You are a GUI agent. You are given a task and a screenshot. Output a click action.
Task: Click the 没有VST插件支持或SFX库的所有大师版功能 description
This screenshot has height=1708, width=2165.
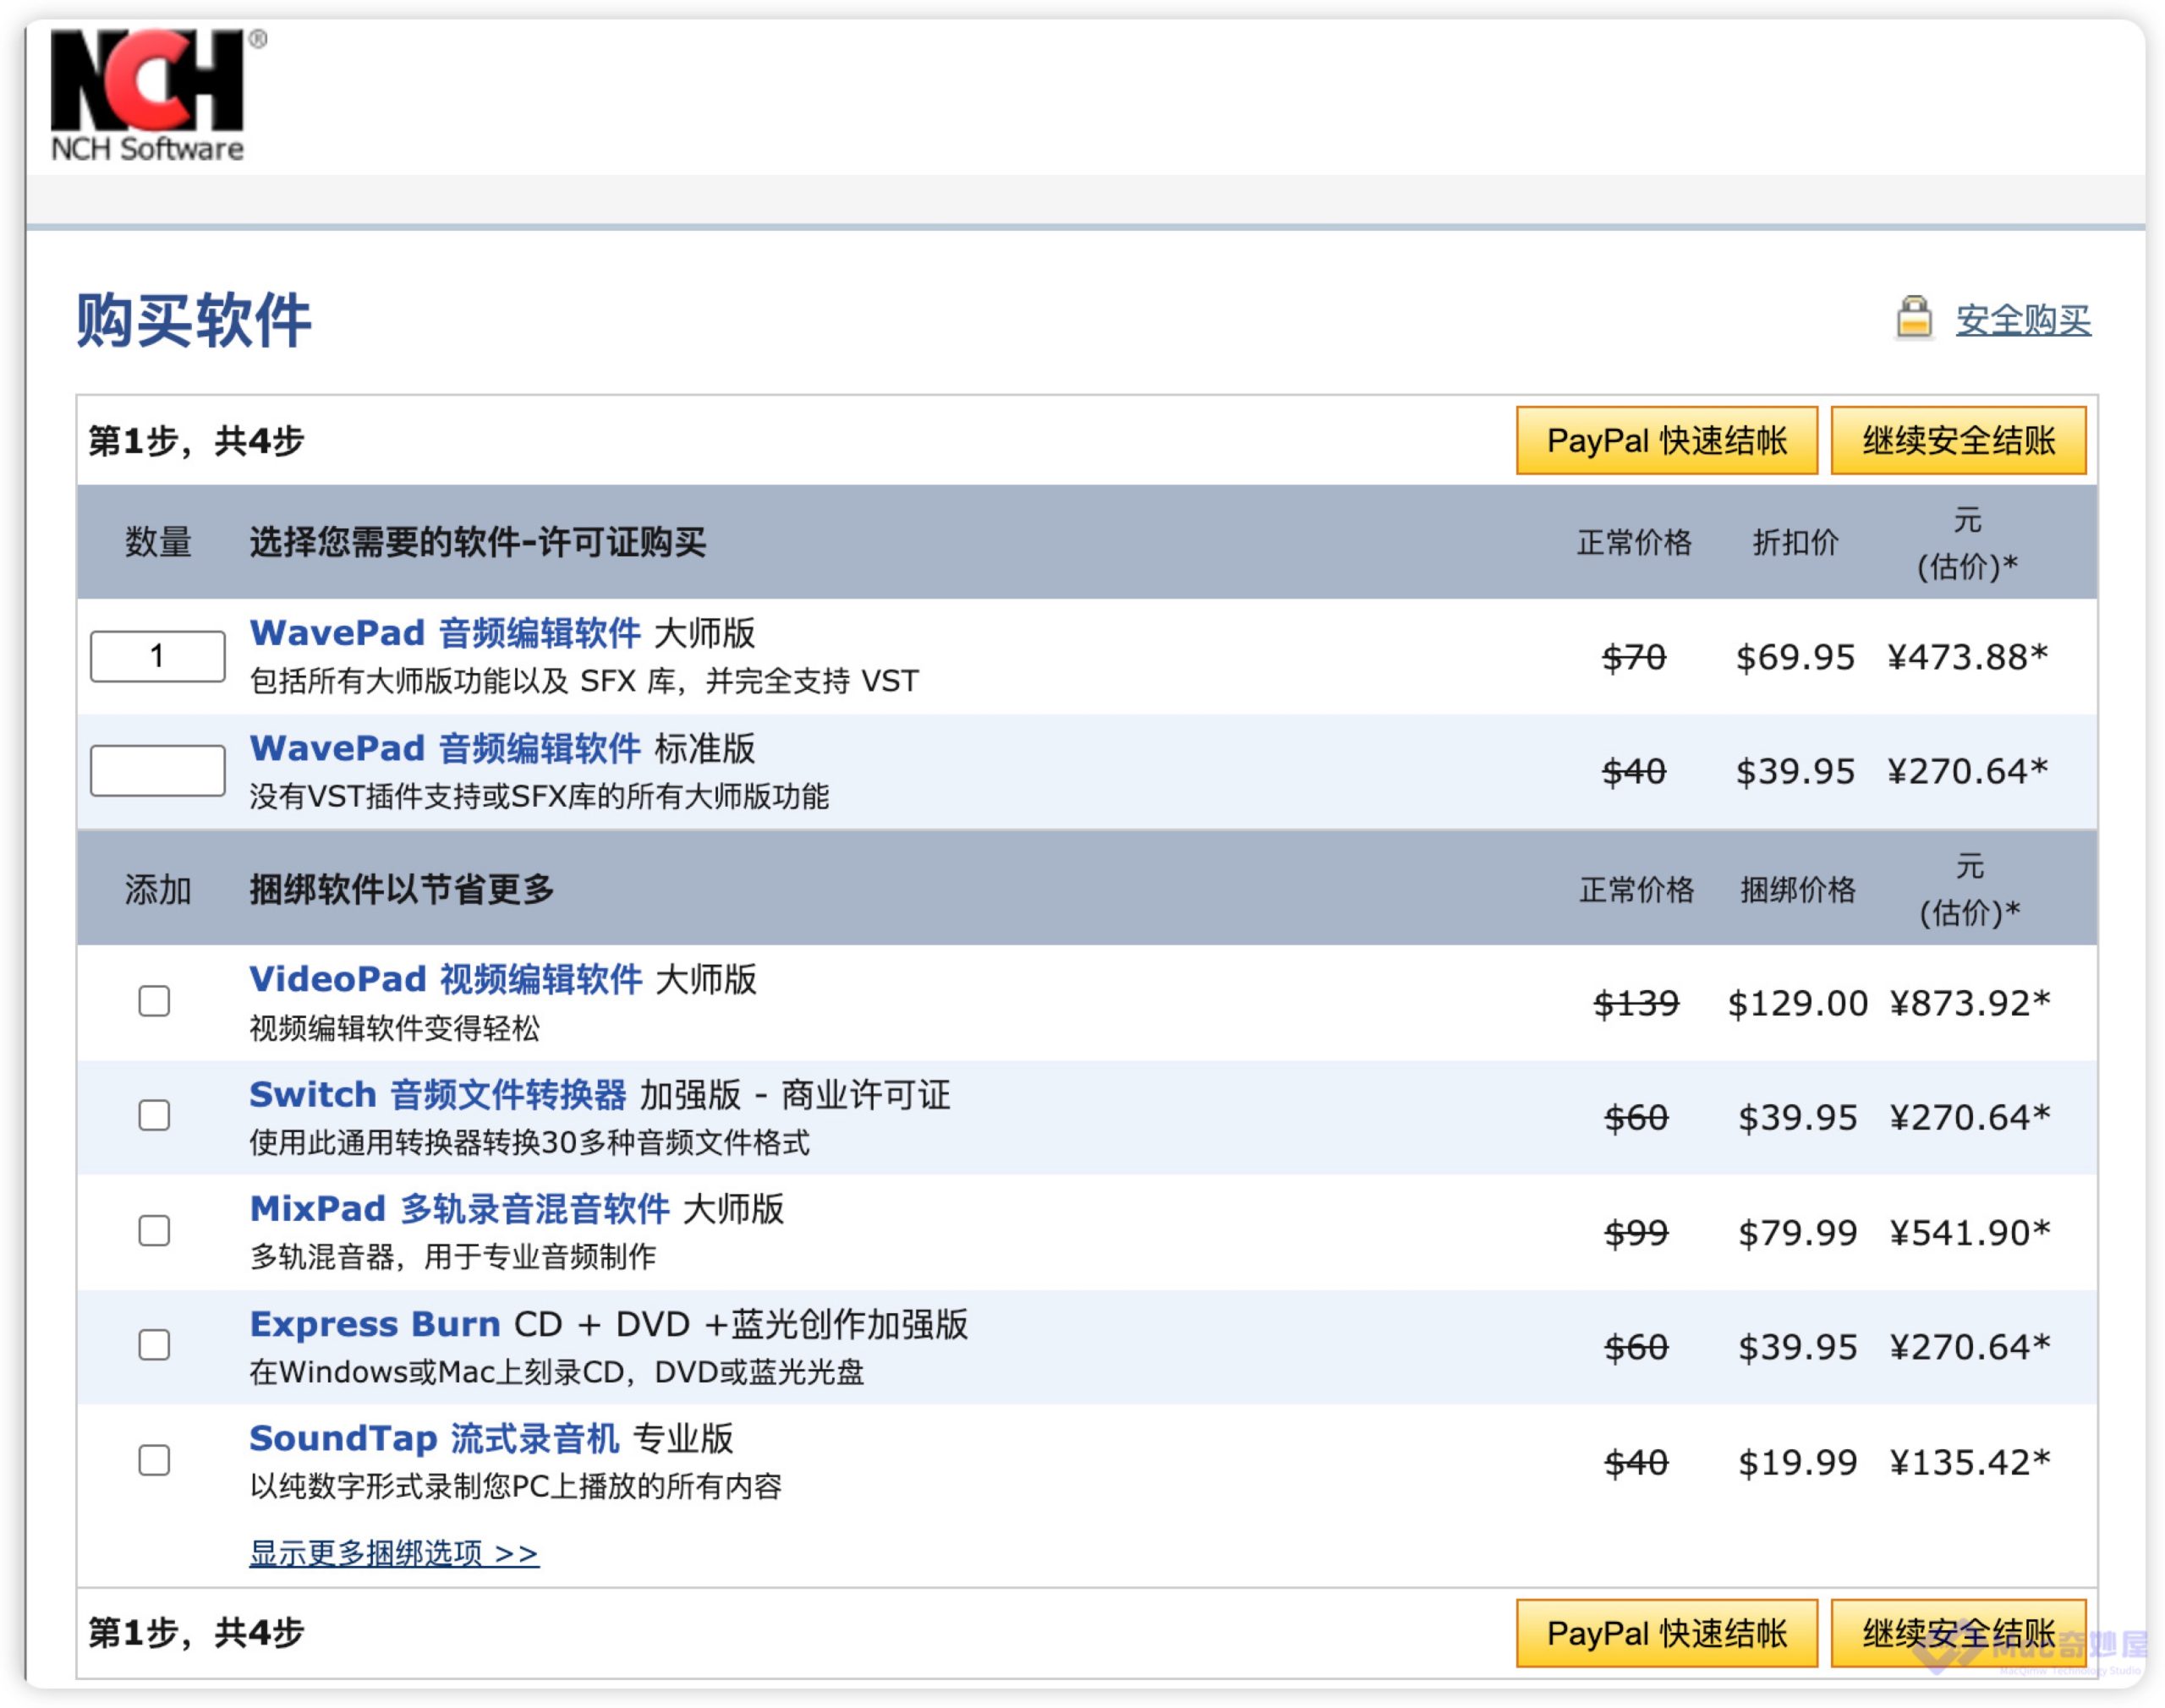click(539, 796)
